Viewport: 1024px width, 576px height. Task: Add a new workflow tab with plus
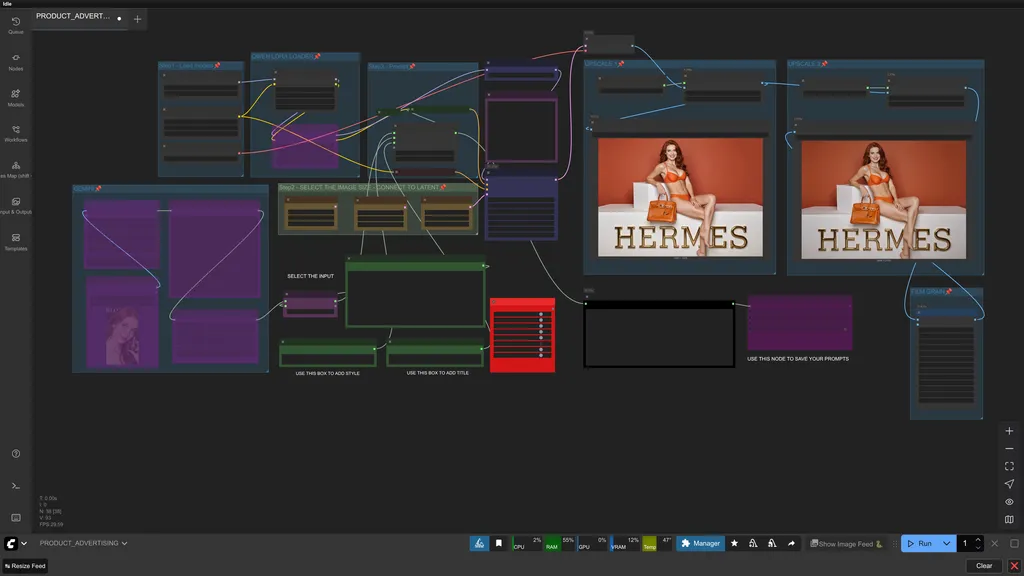137,19
